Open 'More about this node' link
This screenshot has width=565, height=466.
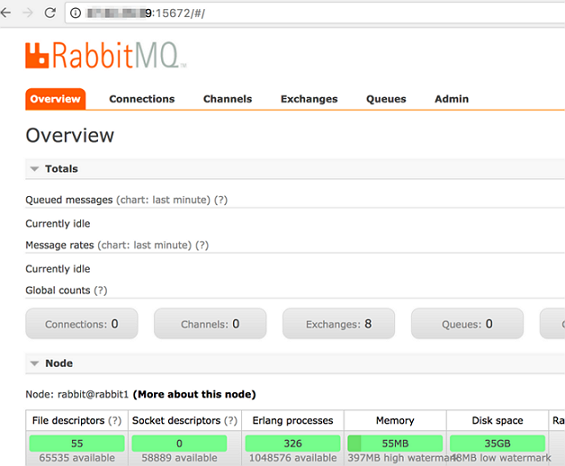(x=195, y=394)
